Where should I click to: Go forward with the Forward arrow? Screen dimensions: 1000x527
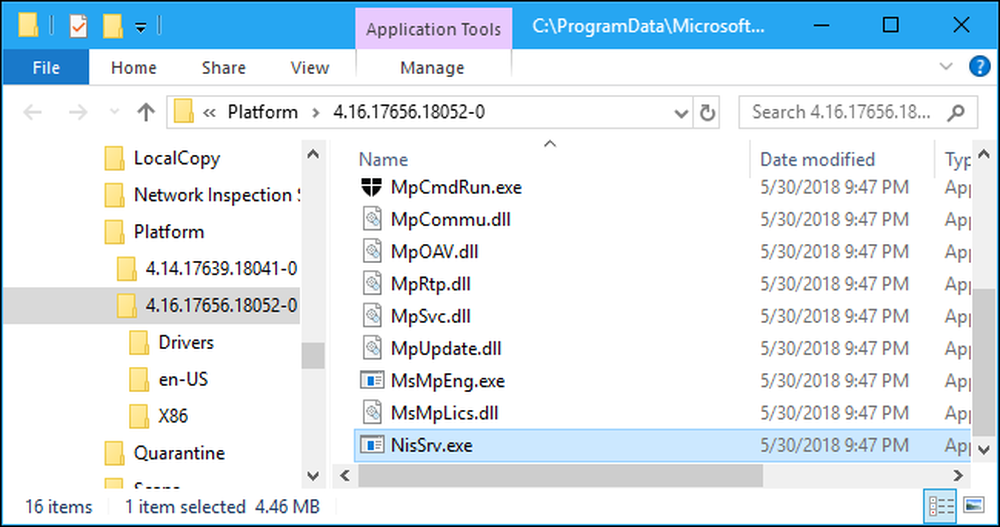coord(78,113)
